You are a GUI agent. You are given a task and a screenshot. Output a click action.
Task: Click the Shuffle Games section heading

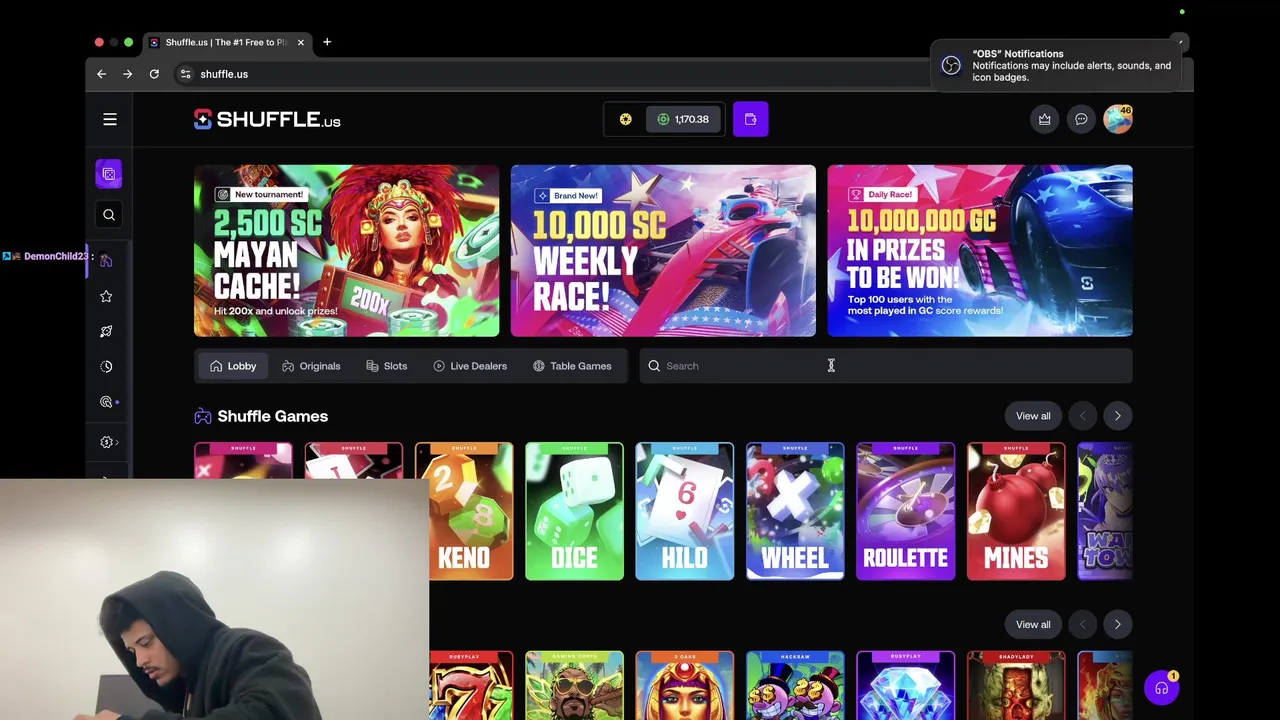pyautogui.click(x=272, y=416)
